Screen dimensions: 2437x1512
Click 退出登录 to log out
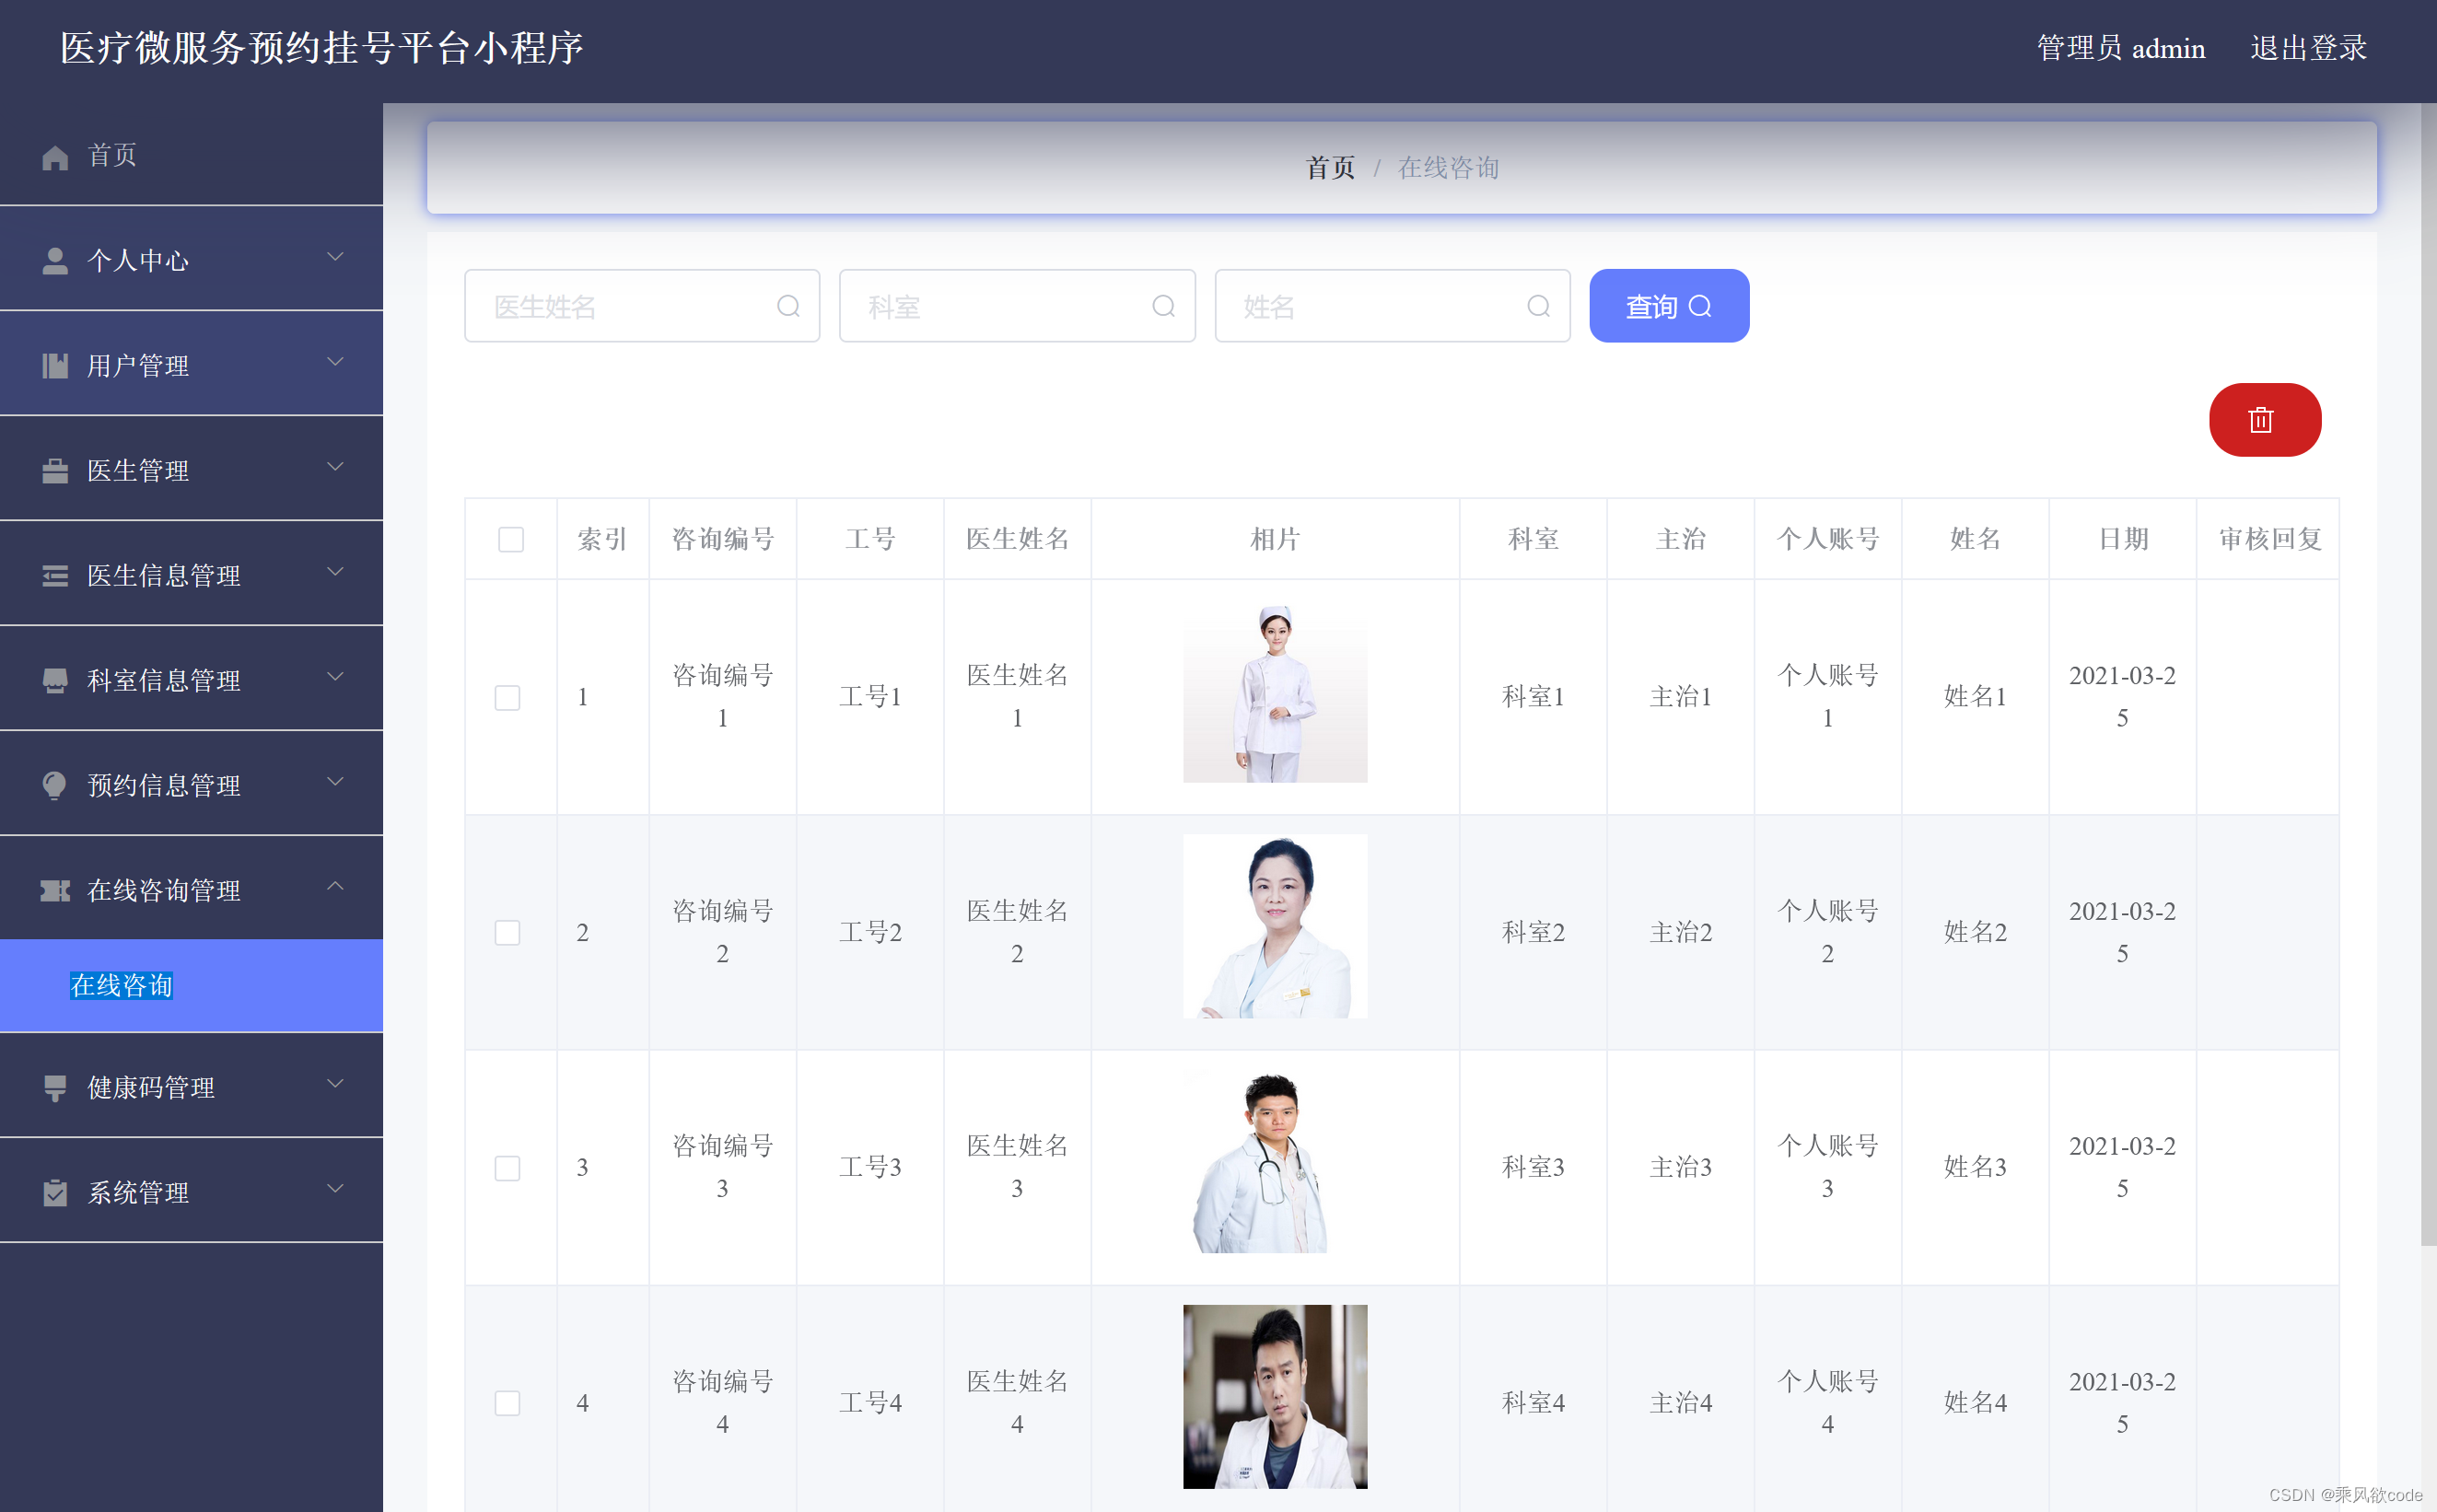[x=2307, y=48]
